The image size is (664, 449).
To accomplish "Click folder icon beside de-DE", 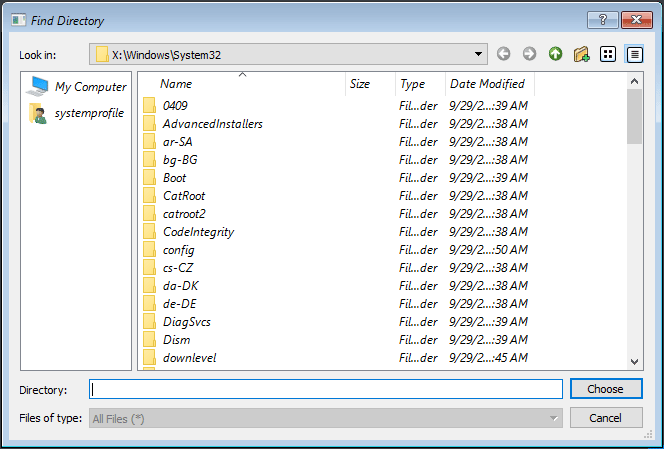I will pyautogui.click(x=149, y=304).
